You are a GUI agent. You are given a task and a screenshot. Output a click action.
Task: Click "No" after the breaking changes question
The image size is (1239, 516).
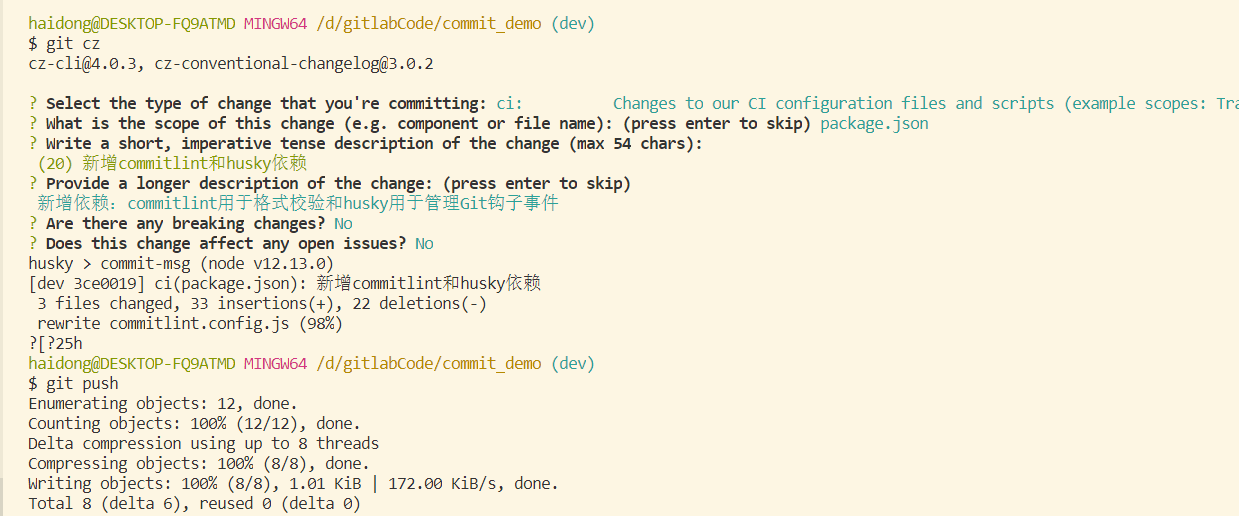(343, 224)
